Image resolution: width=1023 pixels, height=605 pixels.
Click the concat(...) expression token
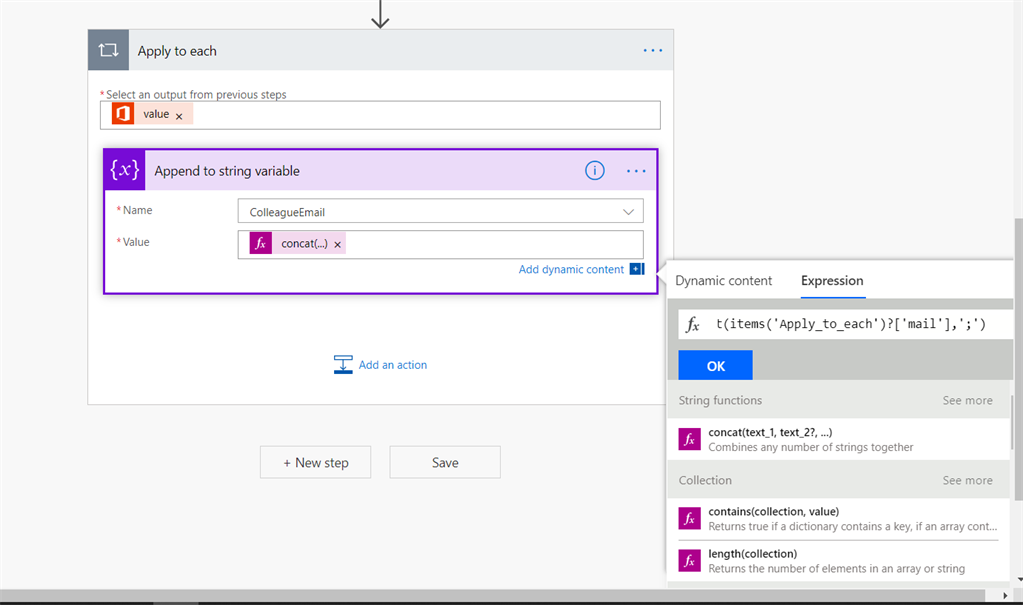coord(304,244)
